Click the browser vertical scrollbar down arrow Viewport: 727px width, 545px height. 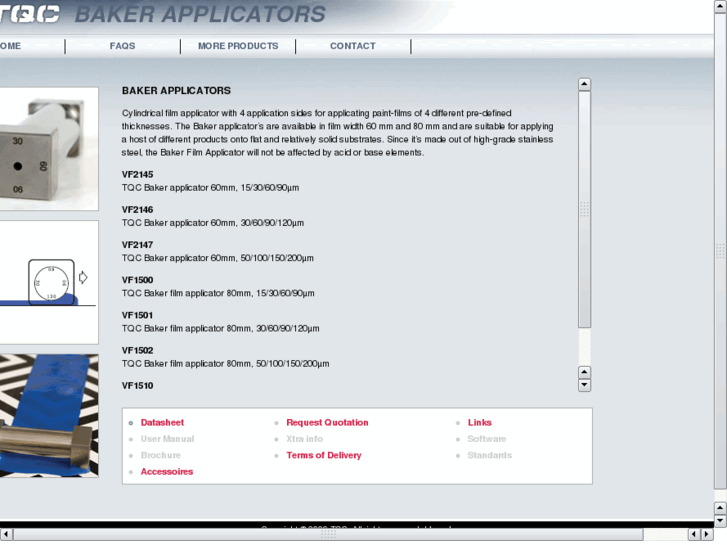tap(720, 521)
